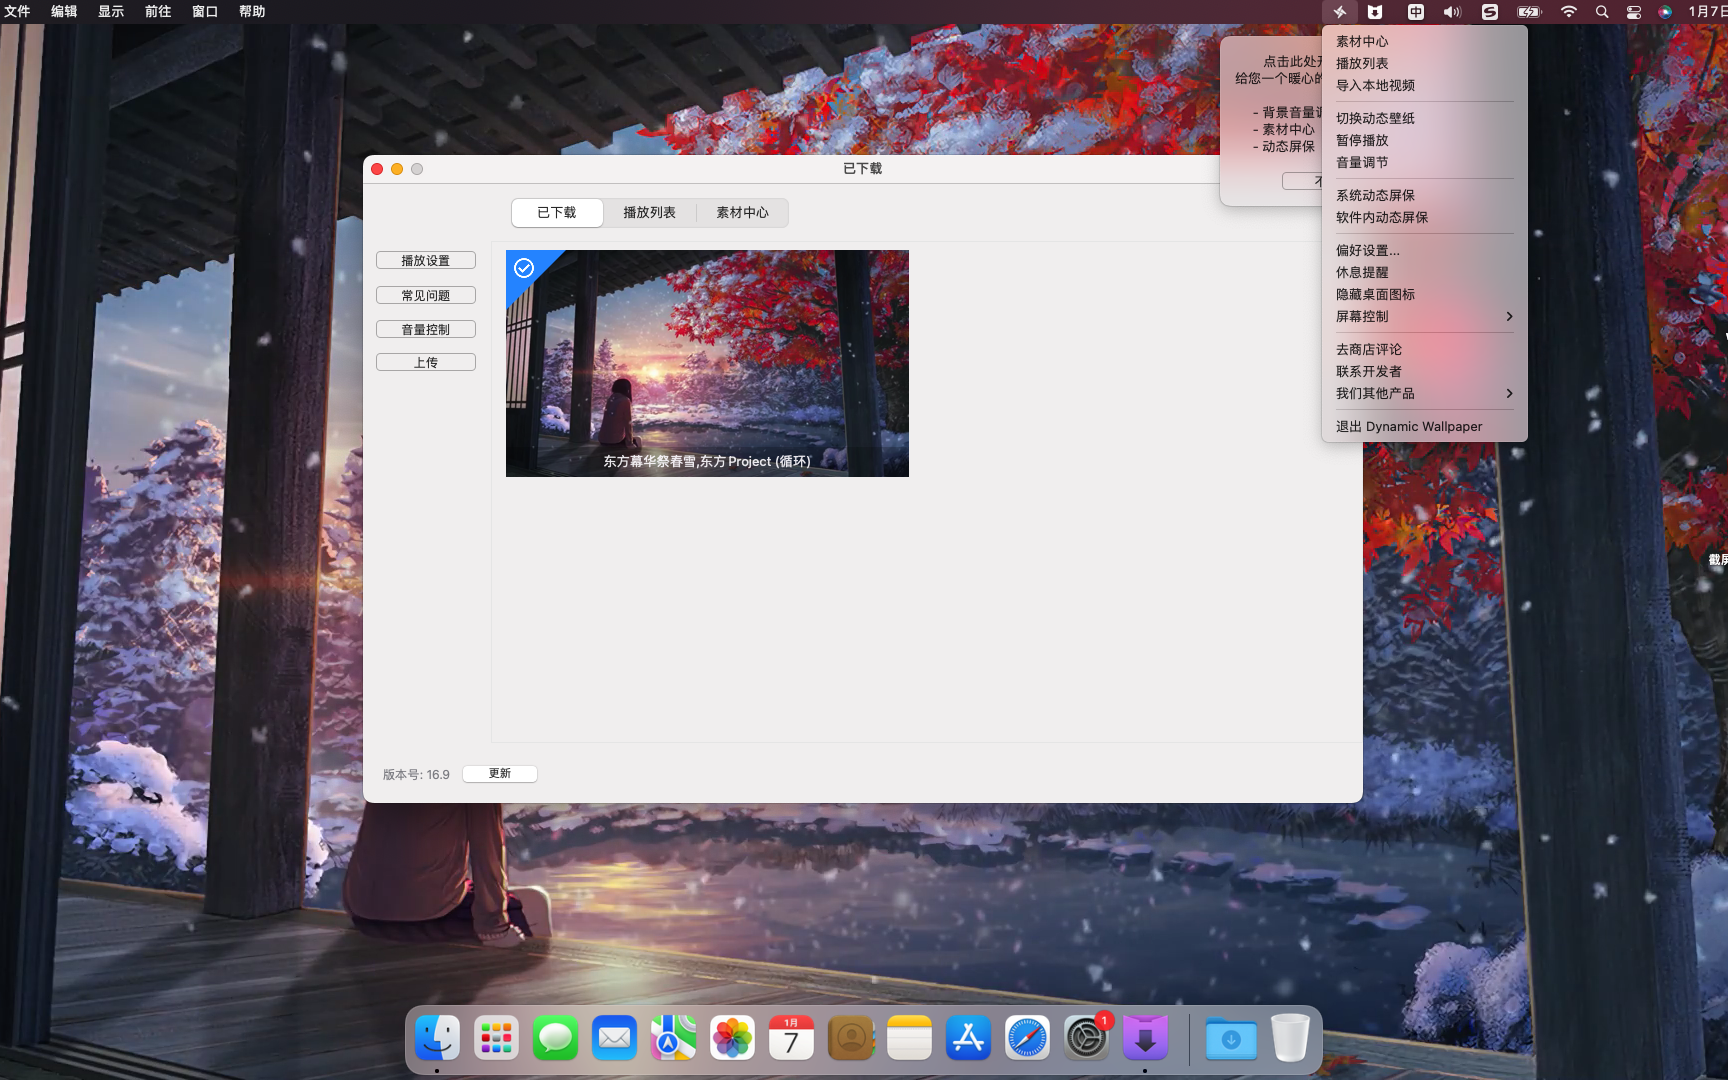The image size is (1728, 1080).
Task: Check battery status in the menu bar
Action: tap(1530, 12)
